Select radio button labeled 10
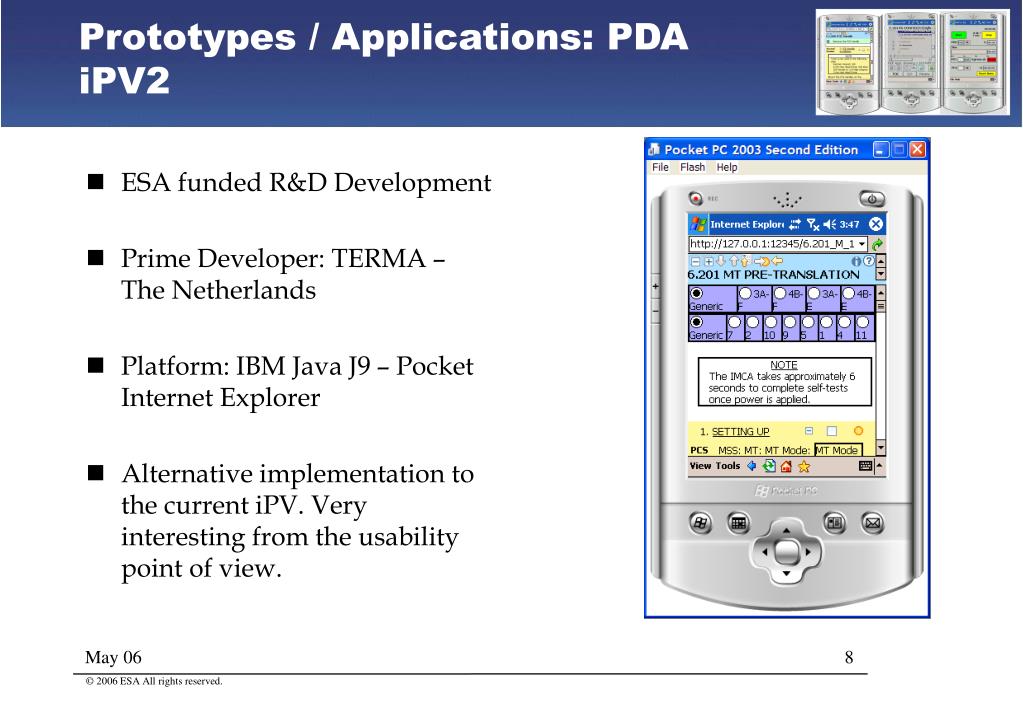 click(771, 322)
